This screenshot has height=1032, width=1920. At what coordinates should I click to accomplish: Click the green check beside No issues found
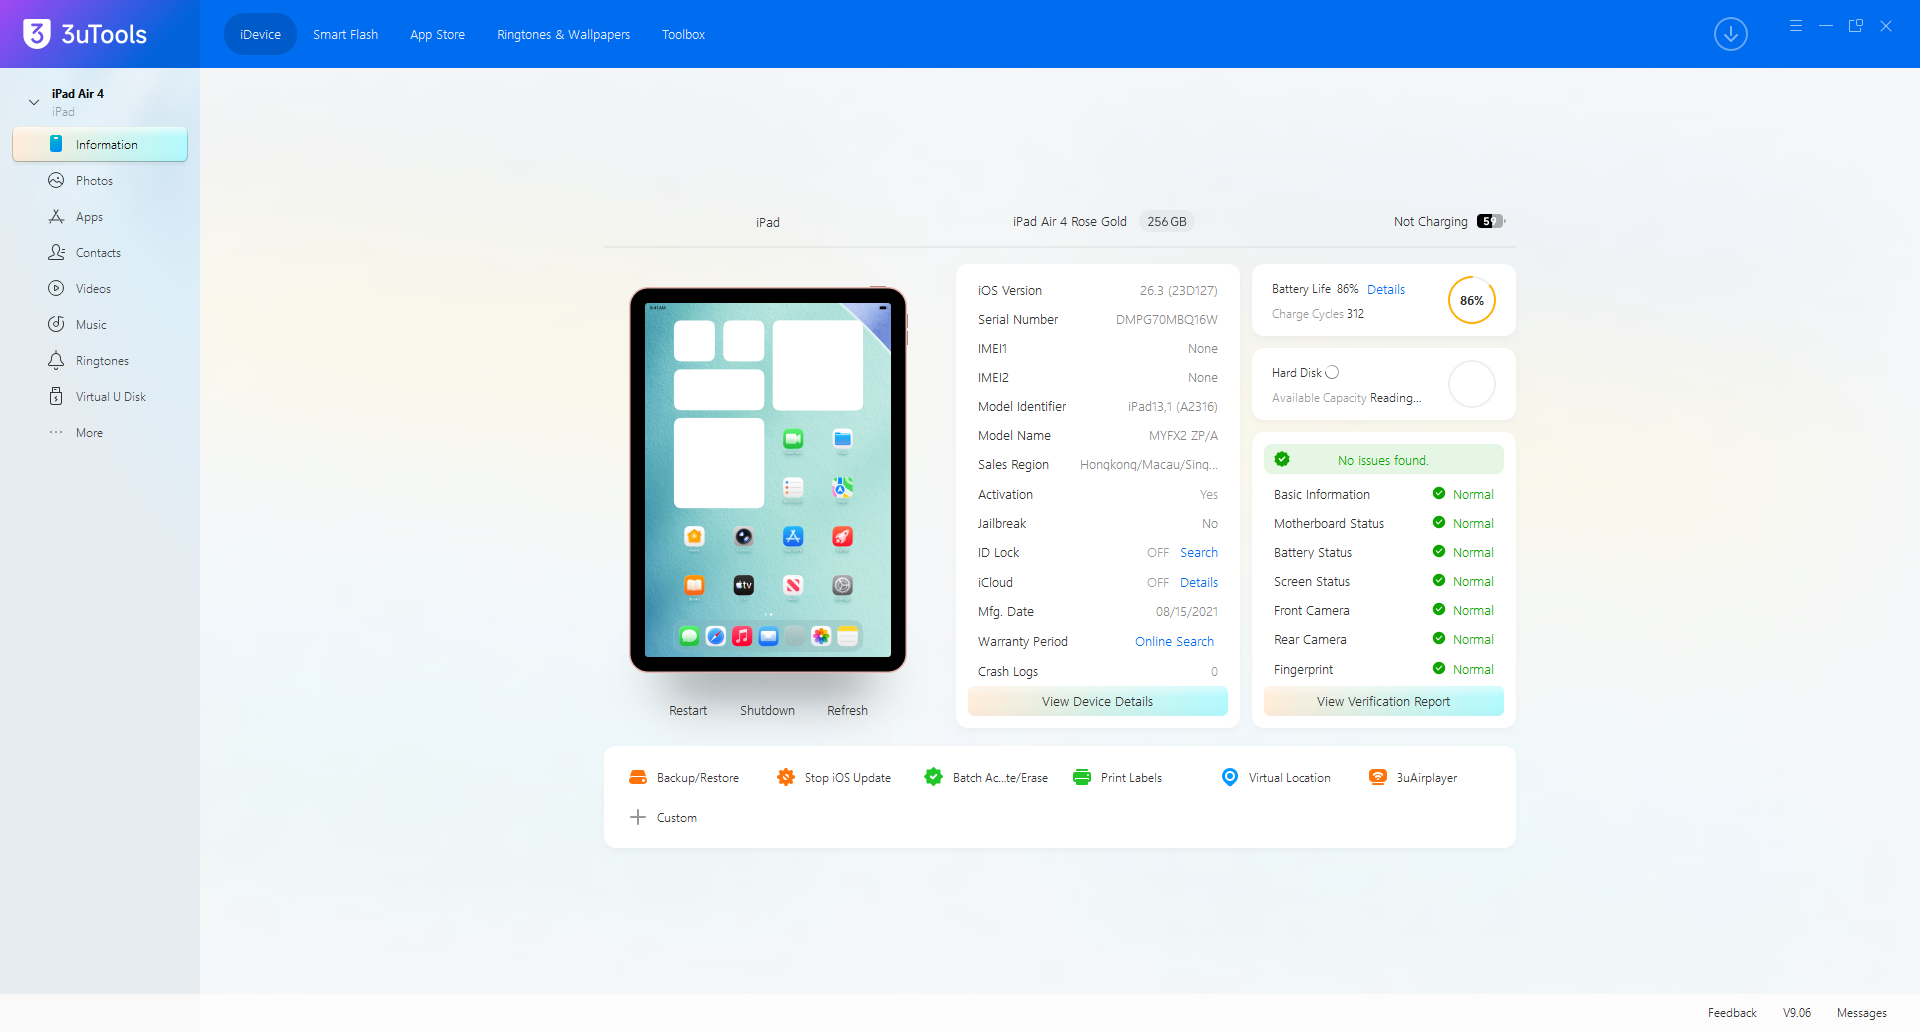[1282, 459]
